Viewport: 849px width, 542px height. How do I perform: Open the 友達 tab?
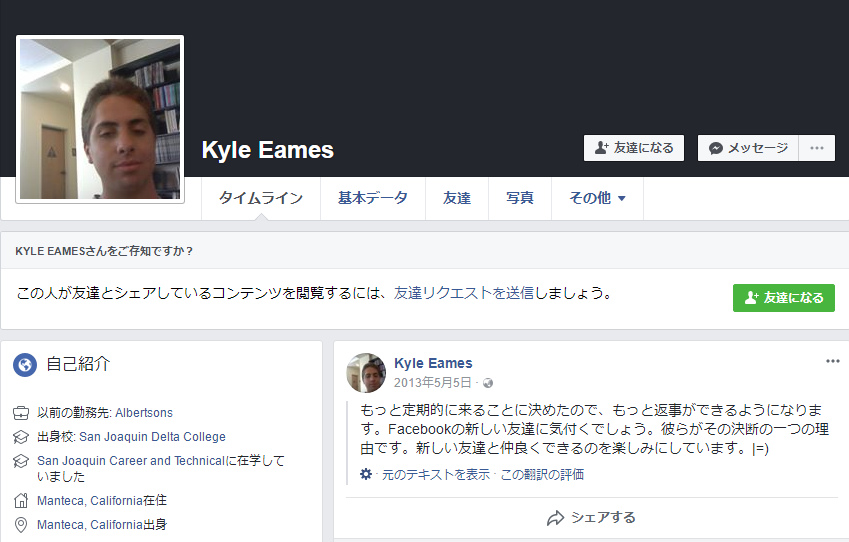pos(457,198)
